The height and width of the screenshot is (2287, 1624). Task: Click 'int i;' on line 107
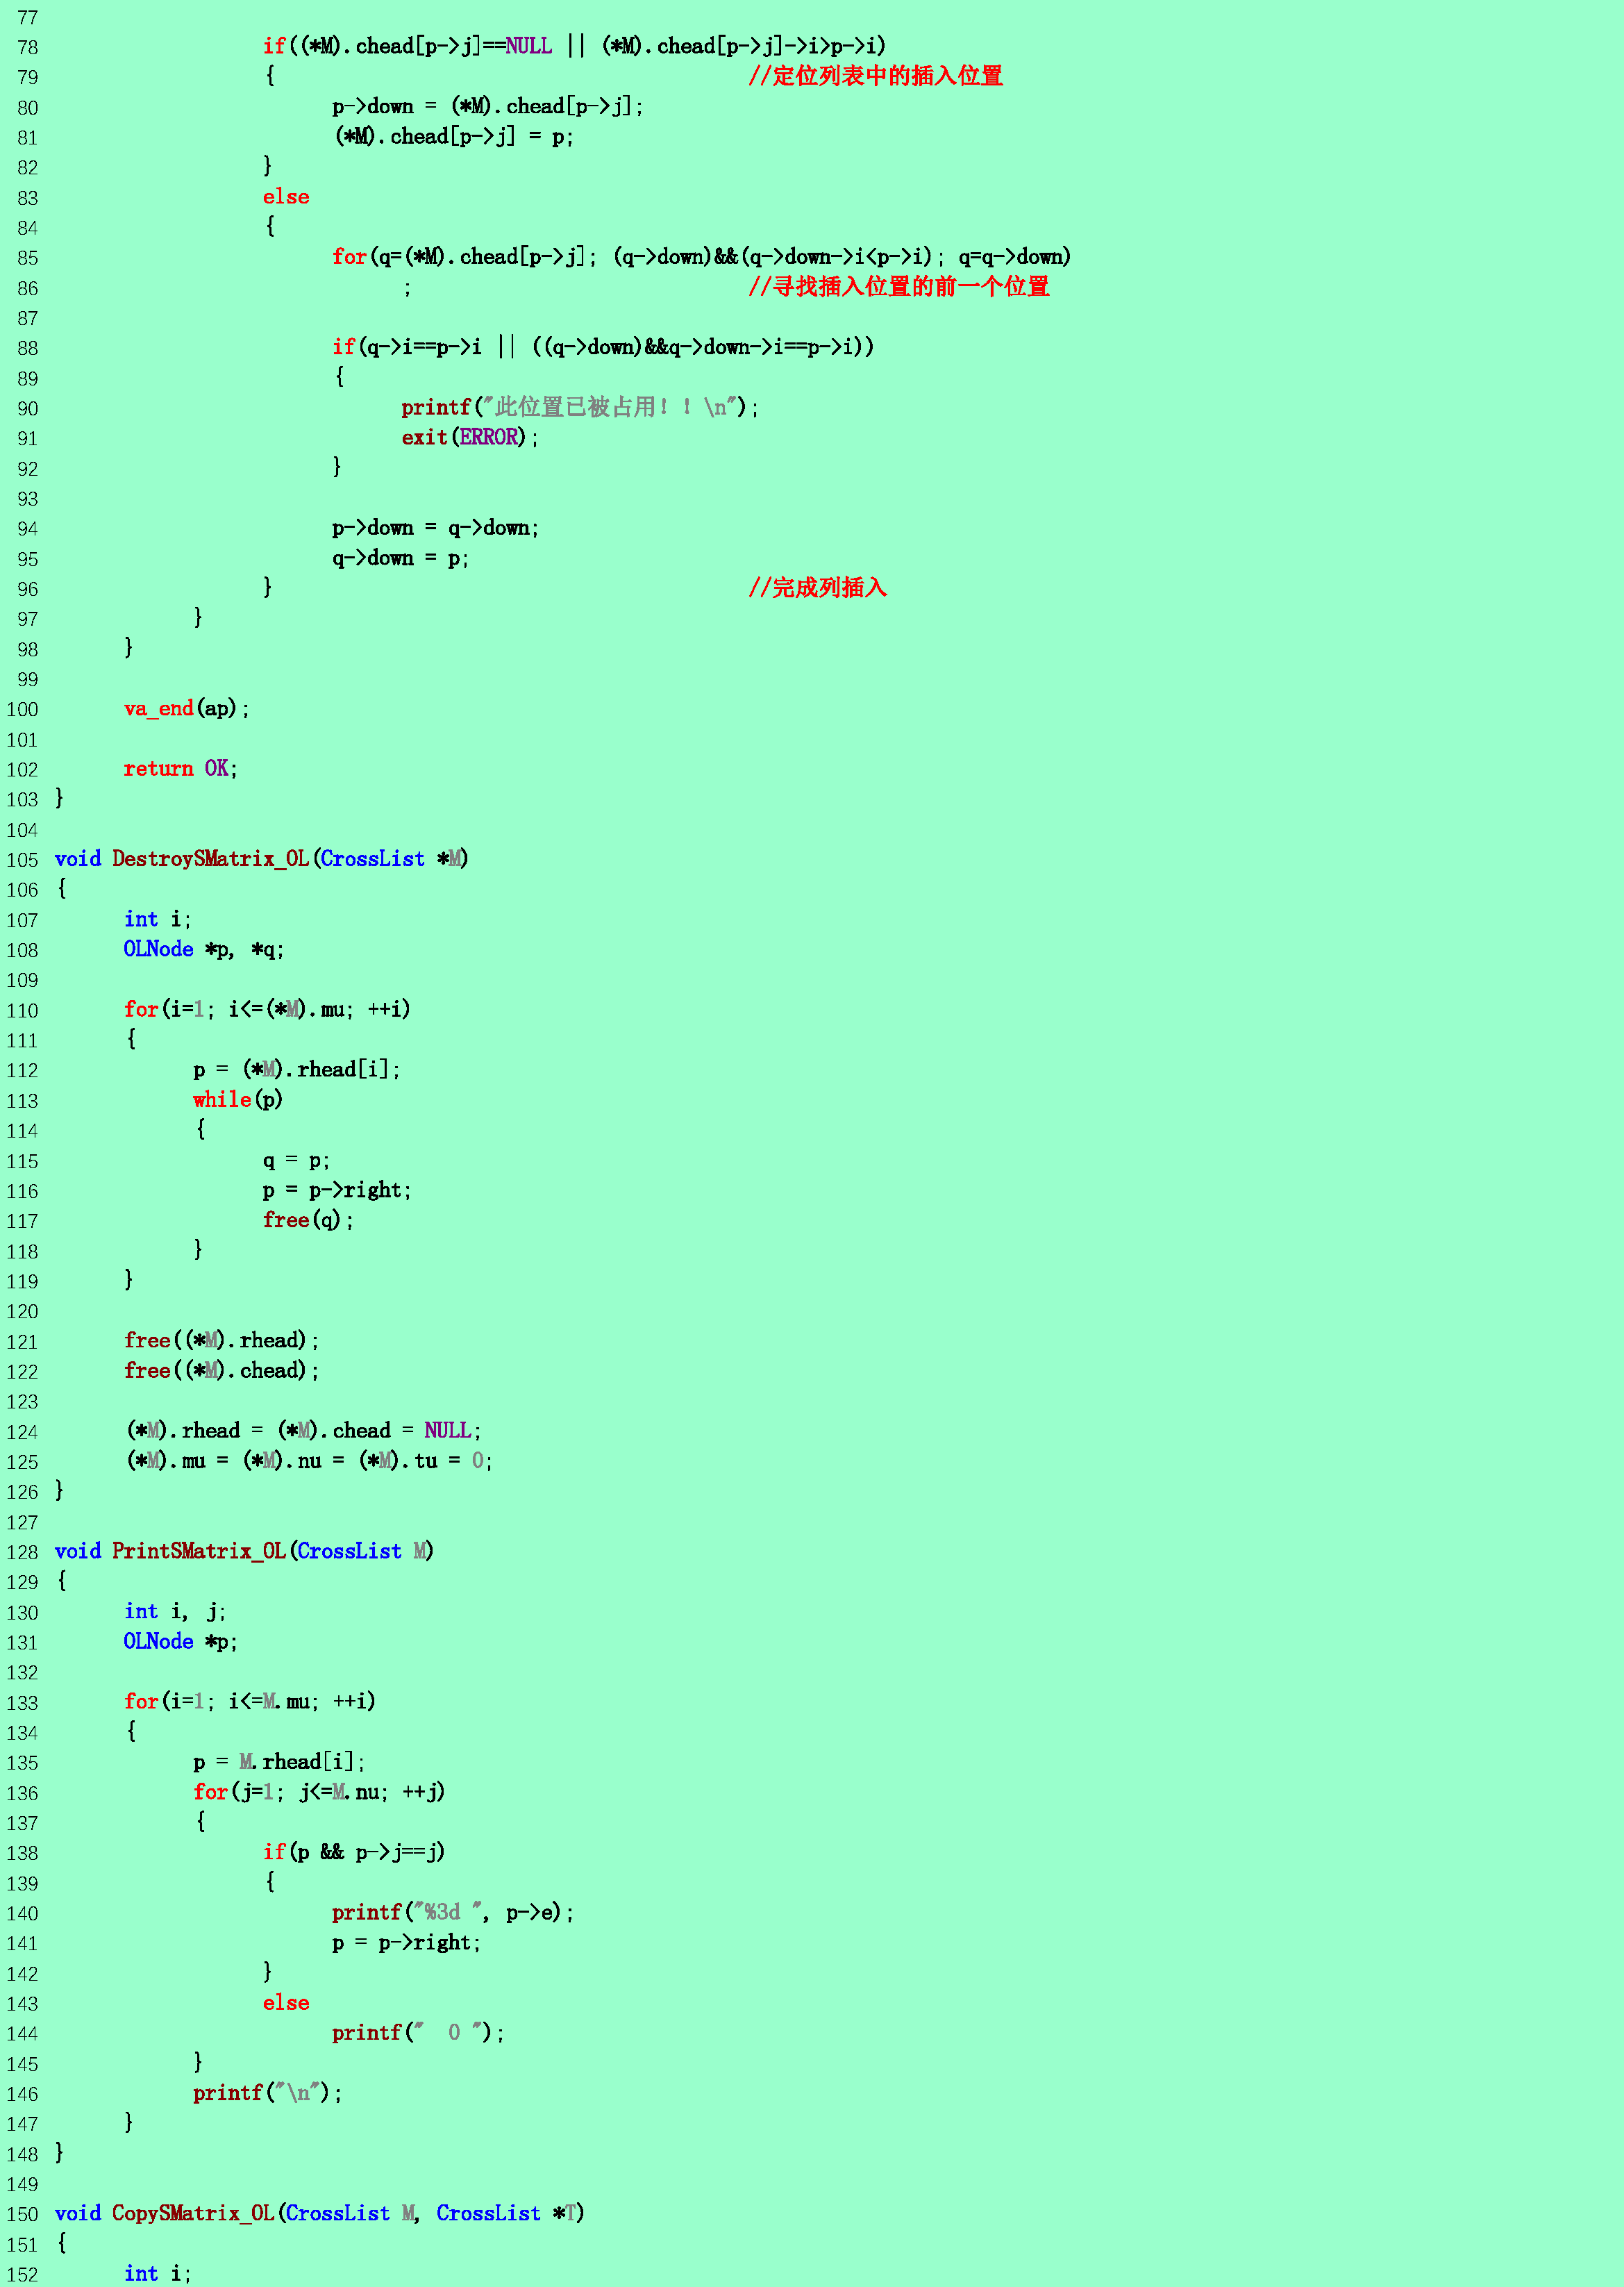[158, 919]
